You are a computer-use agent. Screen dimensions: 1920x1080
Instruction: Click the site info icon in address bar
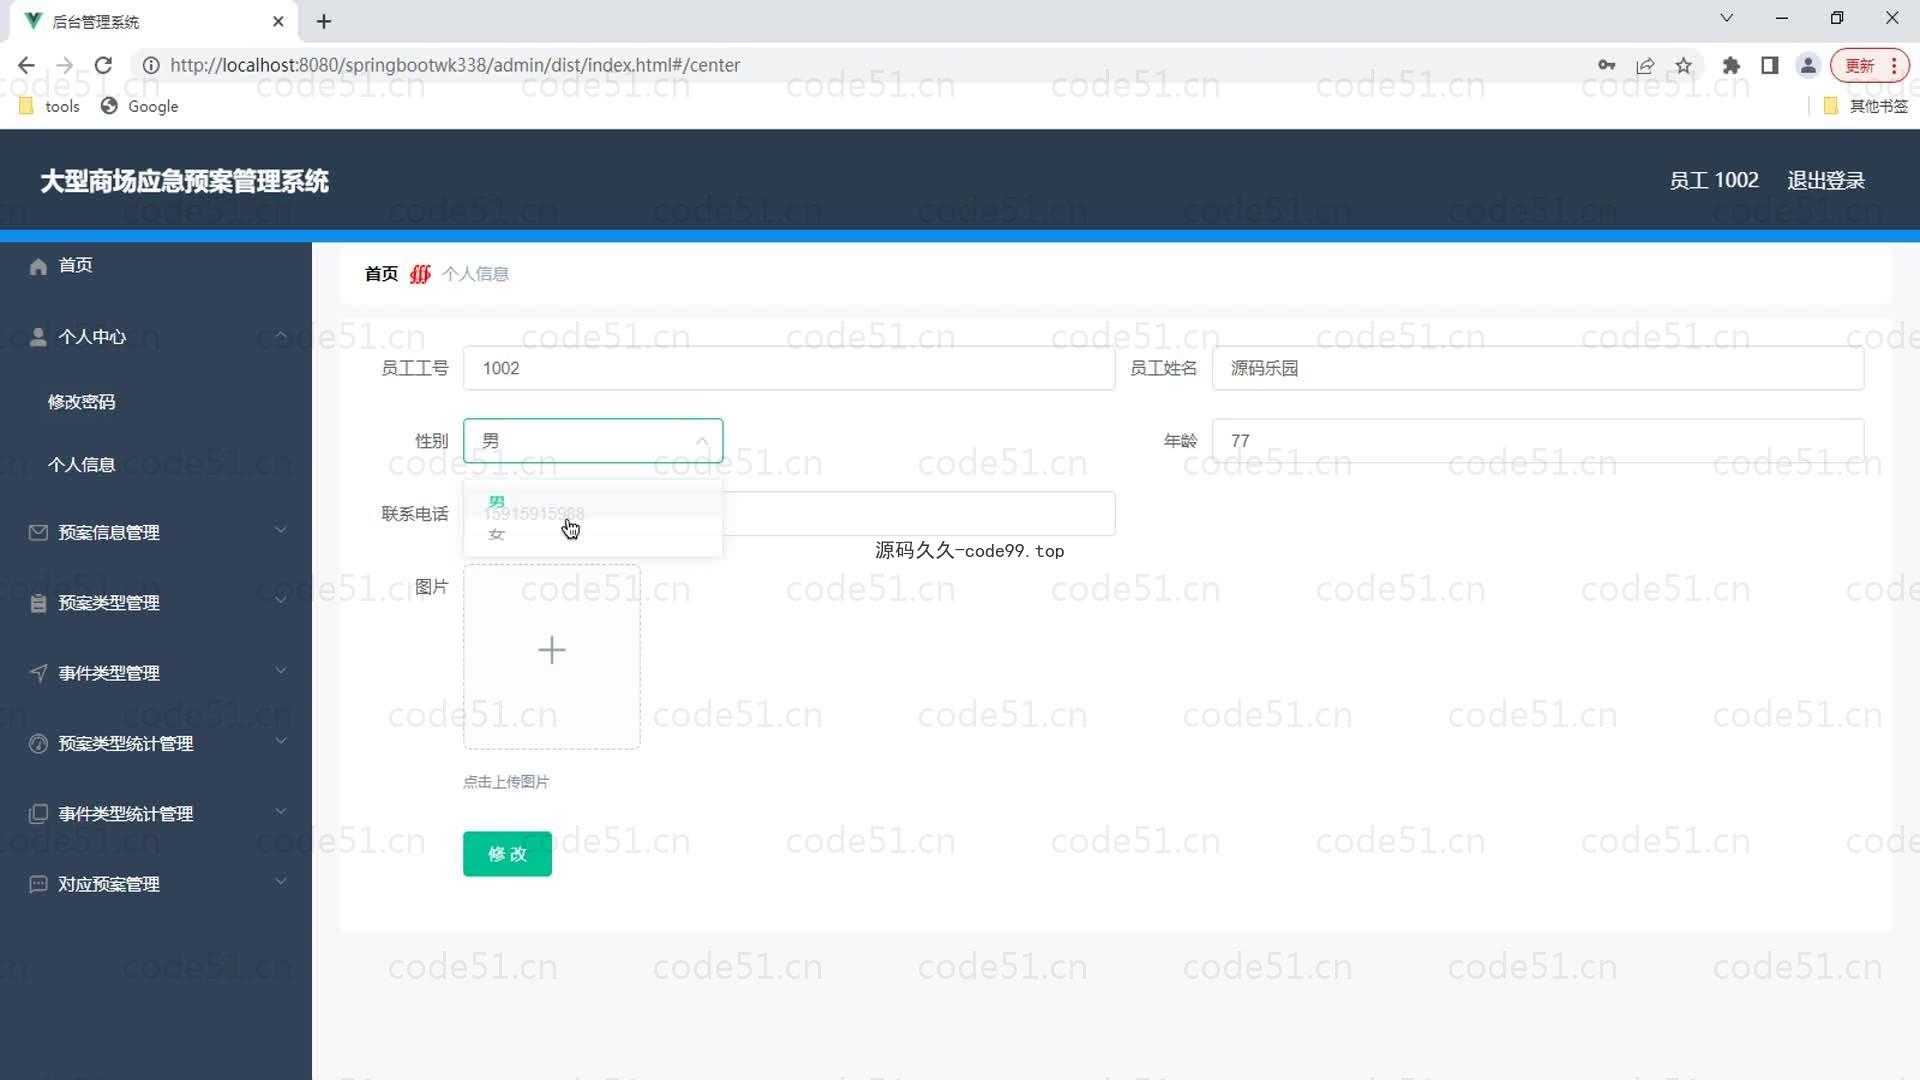[151, 65]
